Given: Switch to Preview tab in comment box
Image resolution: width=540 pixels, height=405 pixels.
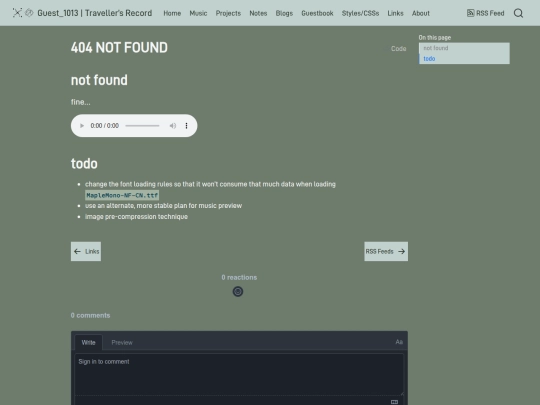Looking at the screenshot, I should (122, 342).
